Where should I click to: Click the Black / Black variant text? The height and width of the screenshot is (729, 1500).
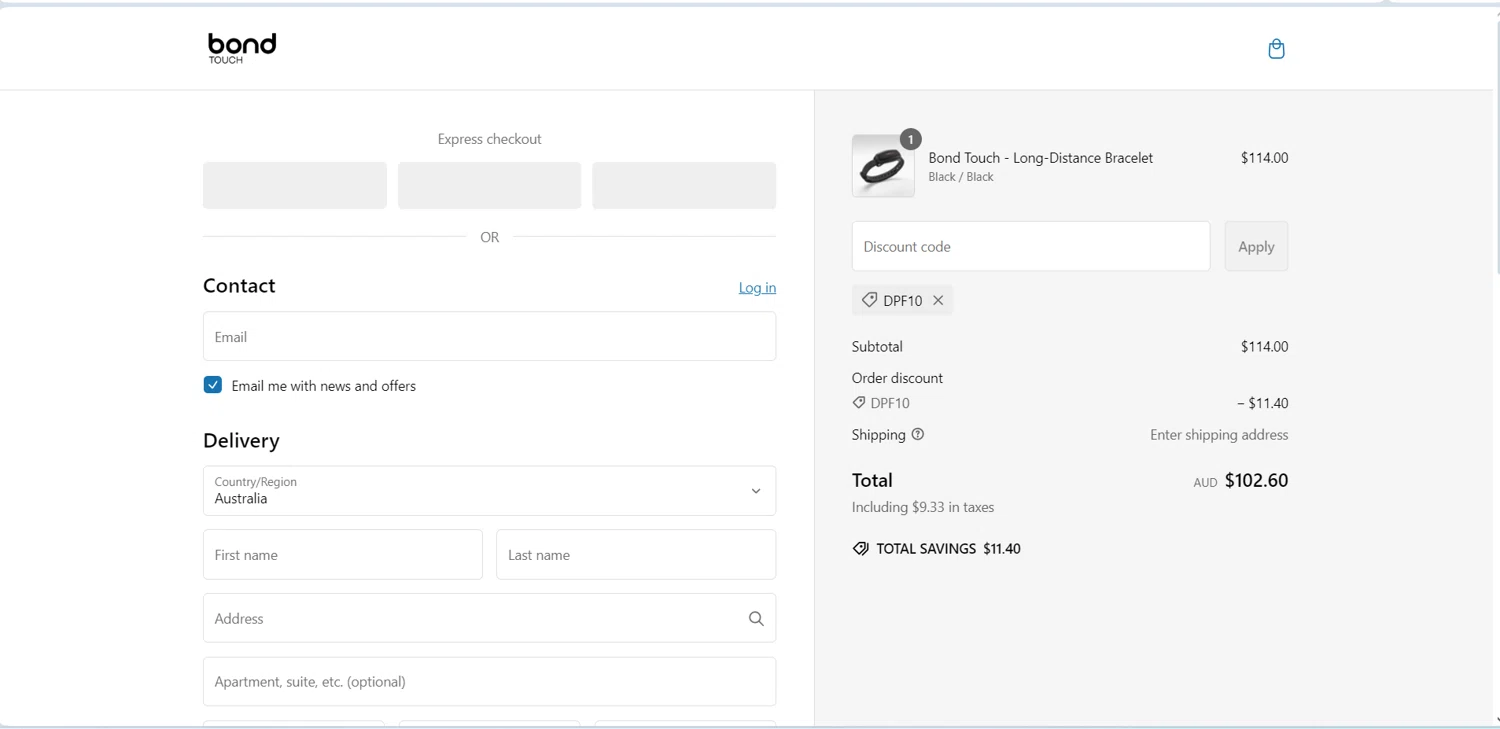pyautogui.click(x=961, y=177)
